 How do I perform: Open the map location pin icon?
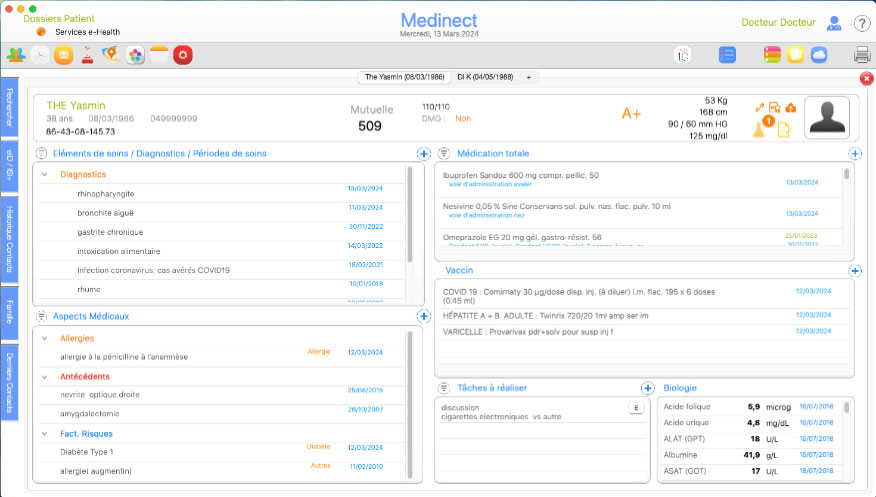pos(111,55)
